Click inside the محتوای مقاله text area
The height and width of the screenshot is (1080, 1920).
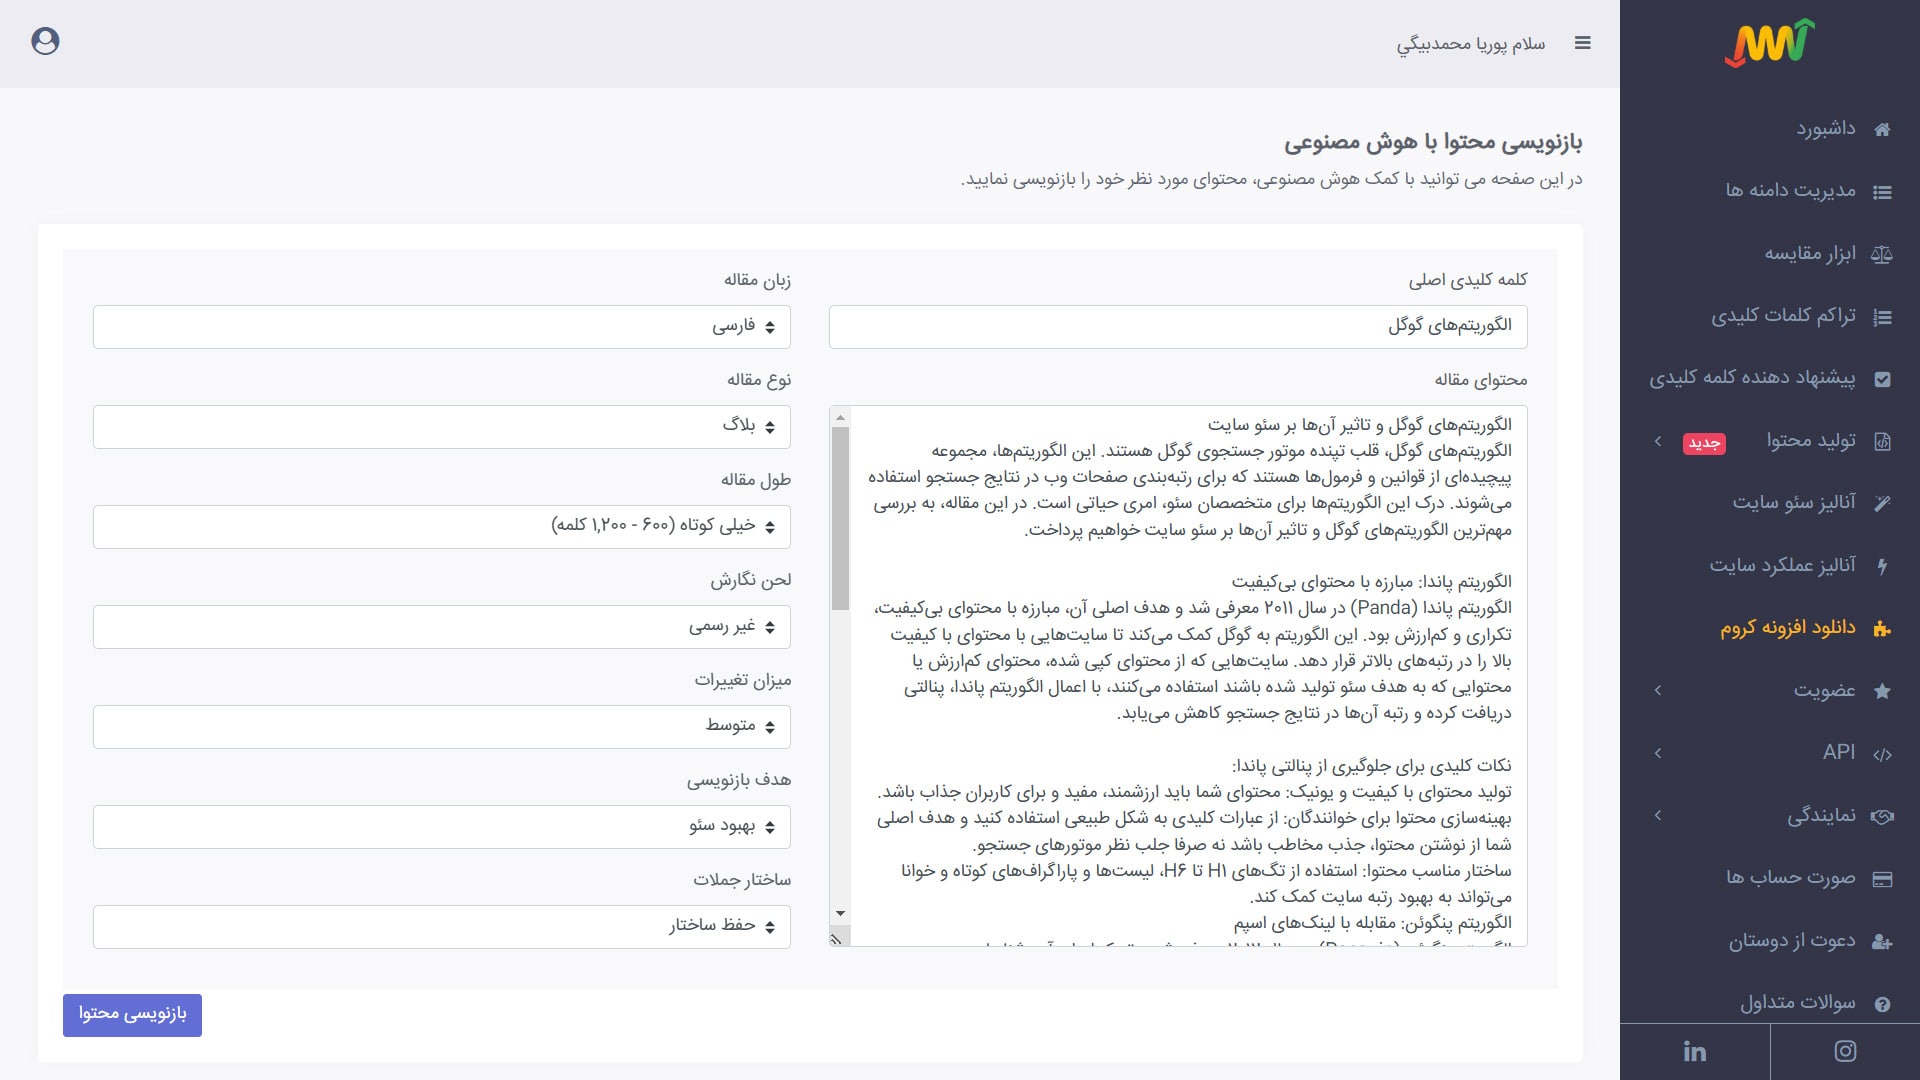1178,676
